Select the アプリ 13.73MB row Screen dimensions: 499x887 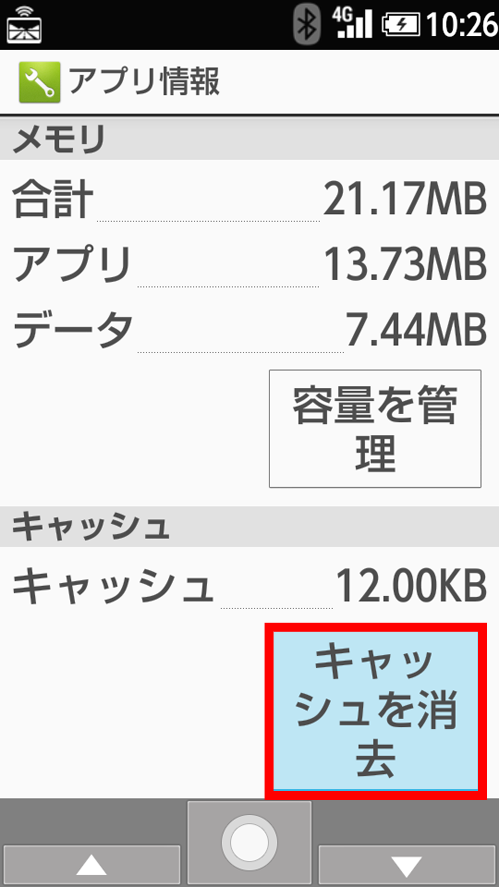[250, 265]
